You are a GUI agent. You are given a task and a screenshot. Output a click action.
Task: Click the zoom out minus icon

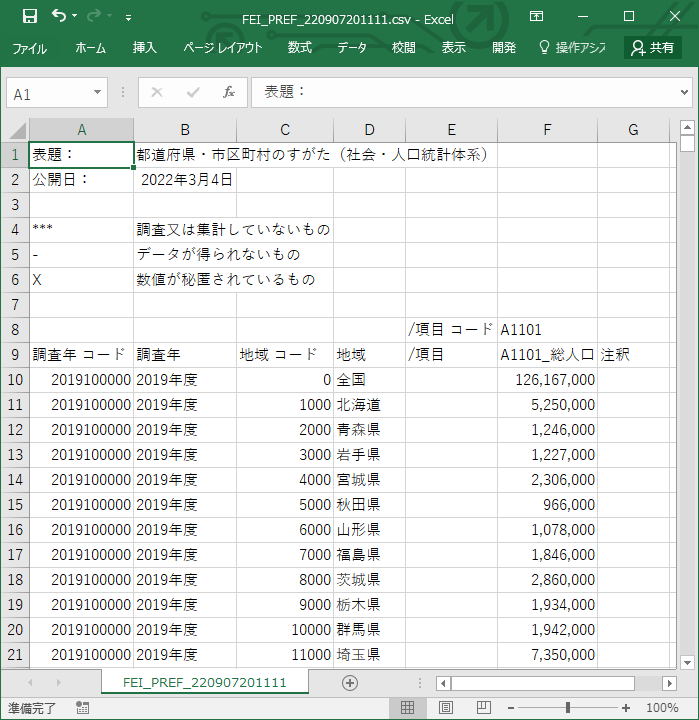click(x=510, y=708)
